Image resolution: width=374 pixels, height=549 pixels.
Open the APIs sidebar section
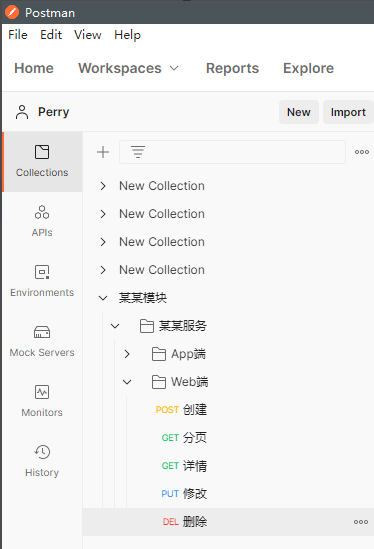42,221
